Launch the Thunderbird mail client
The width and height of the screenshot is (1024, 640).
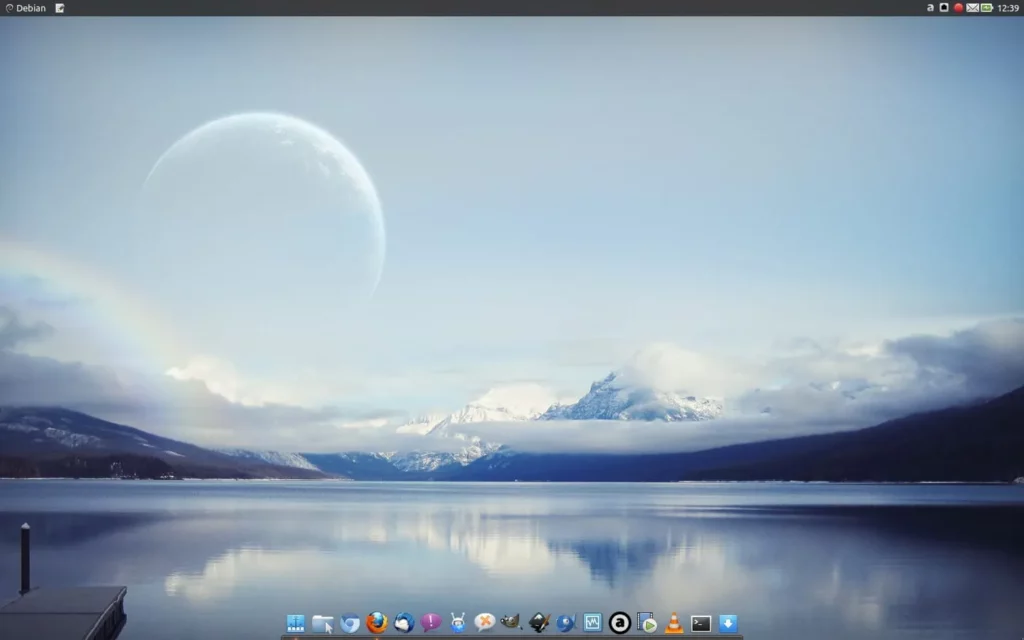pos(403,623)
